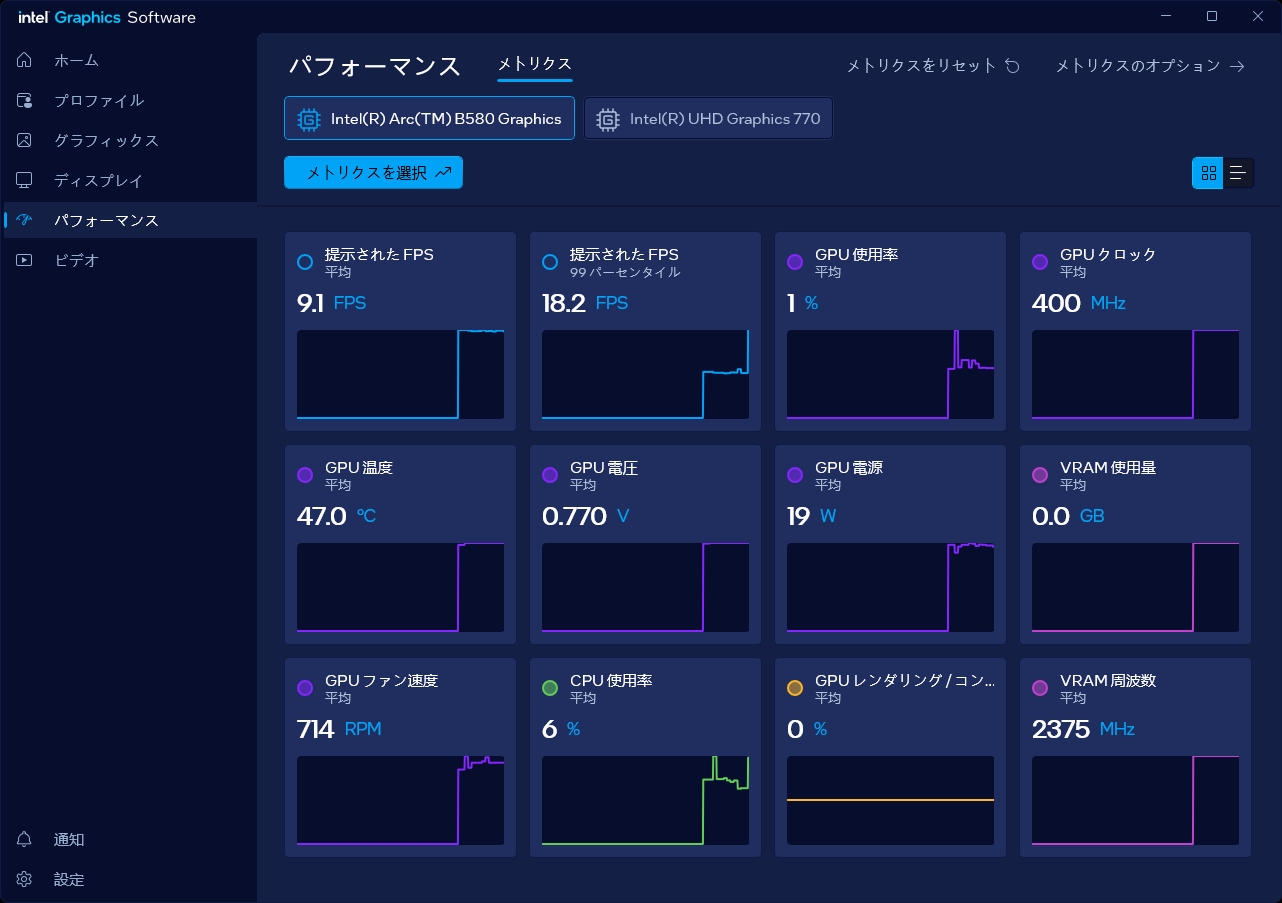Toggle circle on FPS 99パーセンタイル card
Screen dimensions: 1282x903
pos(550,262)
